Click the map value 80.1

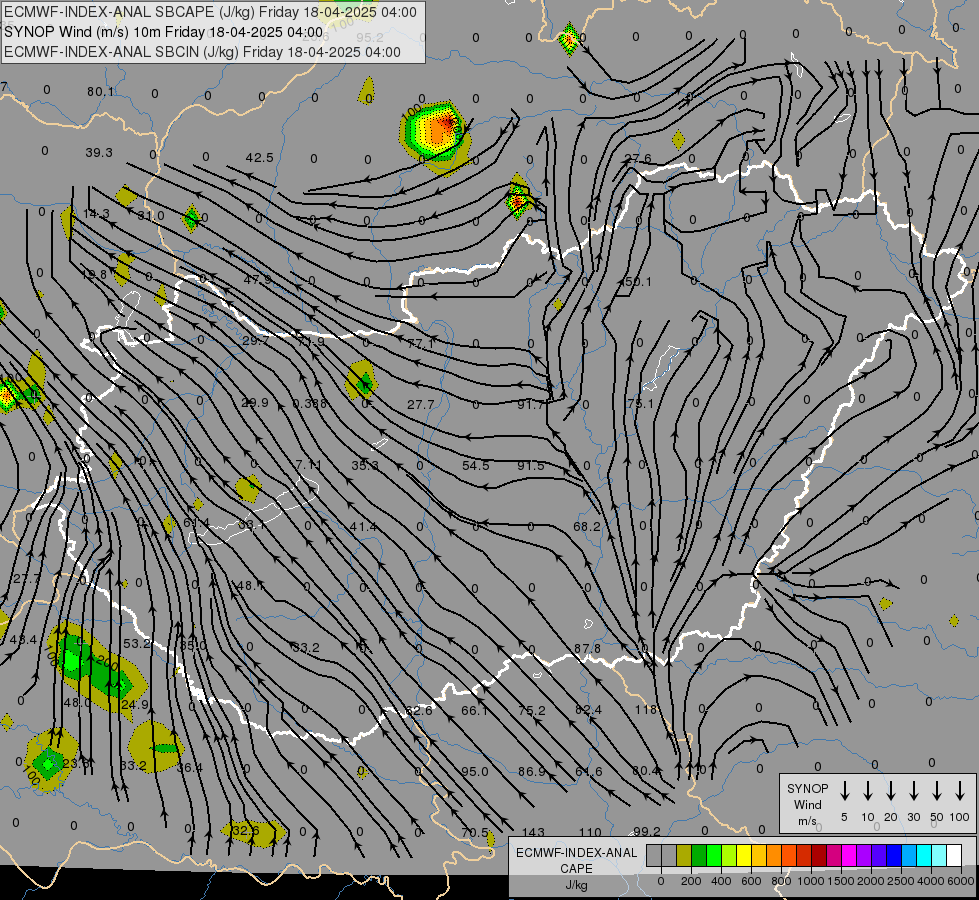[x=101, y=92]
